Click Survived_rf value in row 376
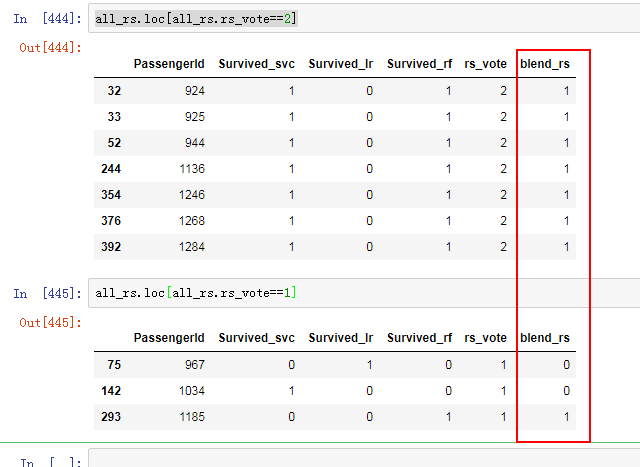640x467 pixels. click(x=449, y=221)
